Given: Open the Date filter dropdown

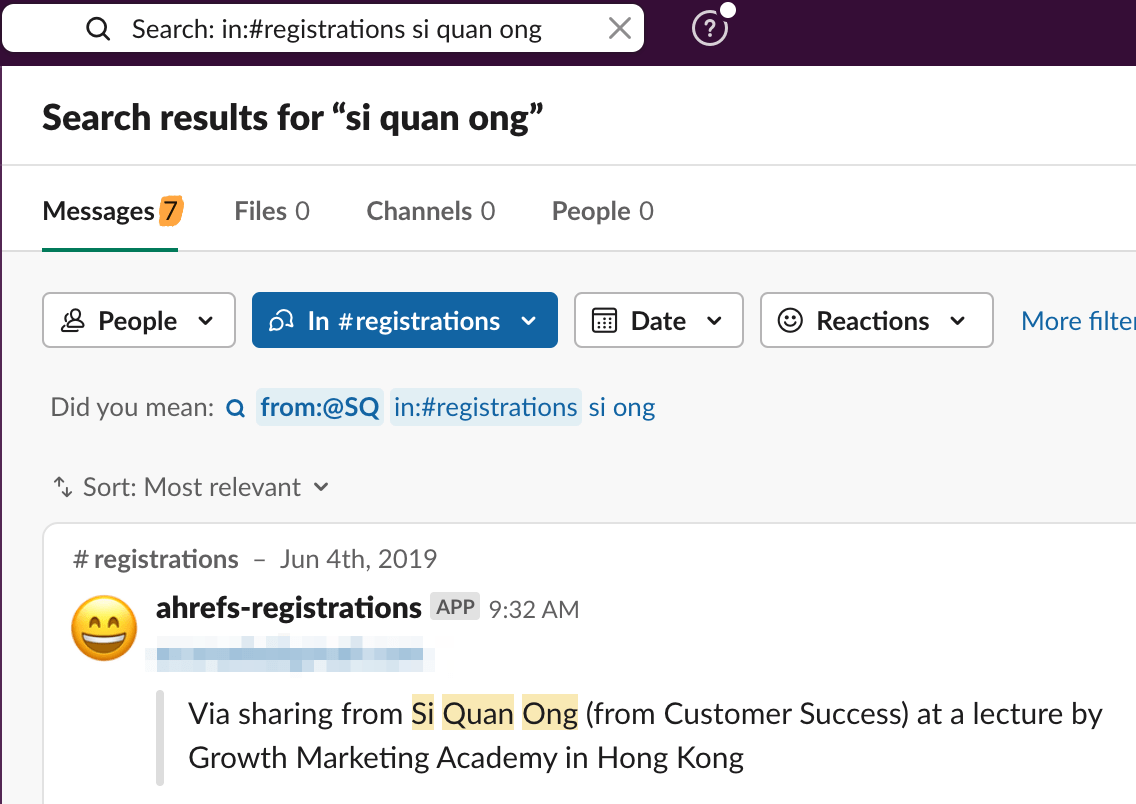Looking at the screenshot, I should tap(658, 321).
